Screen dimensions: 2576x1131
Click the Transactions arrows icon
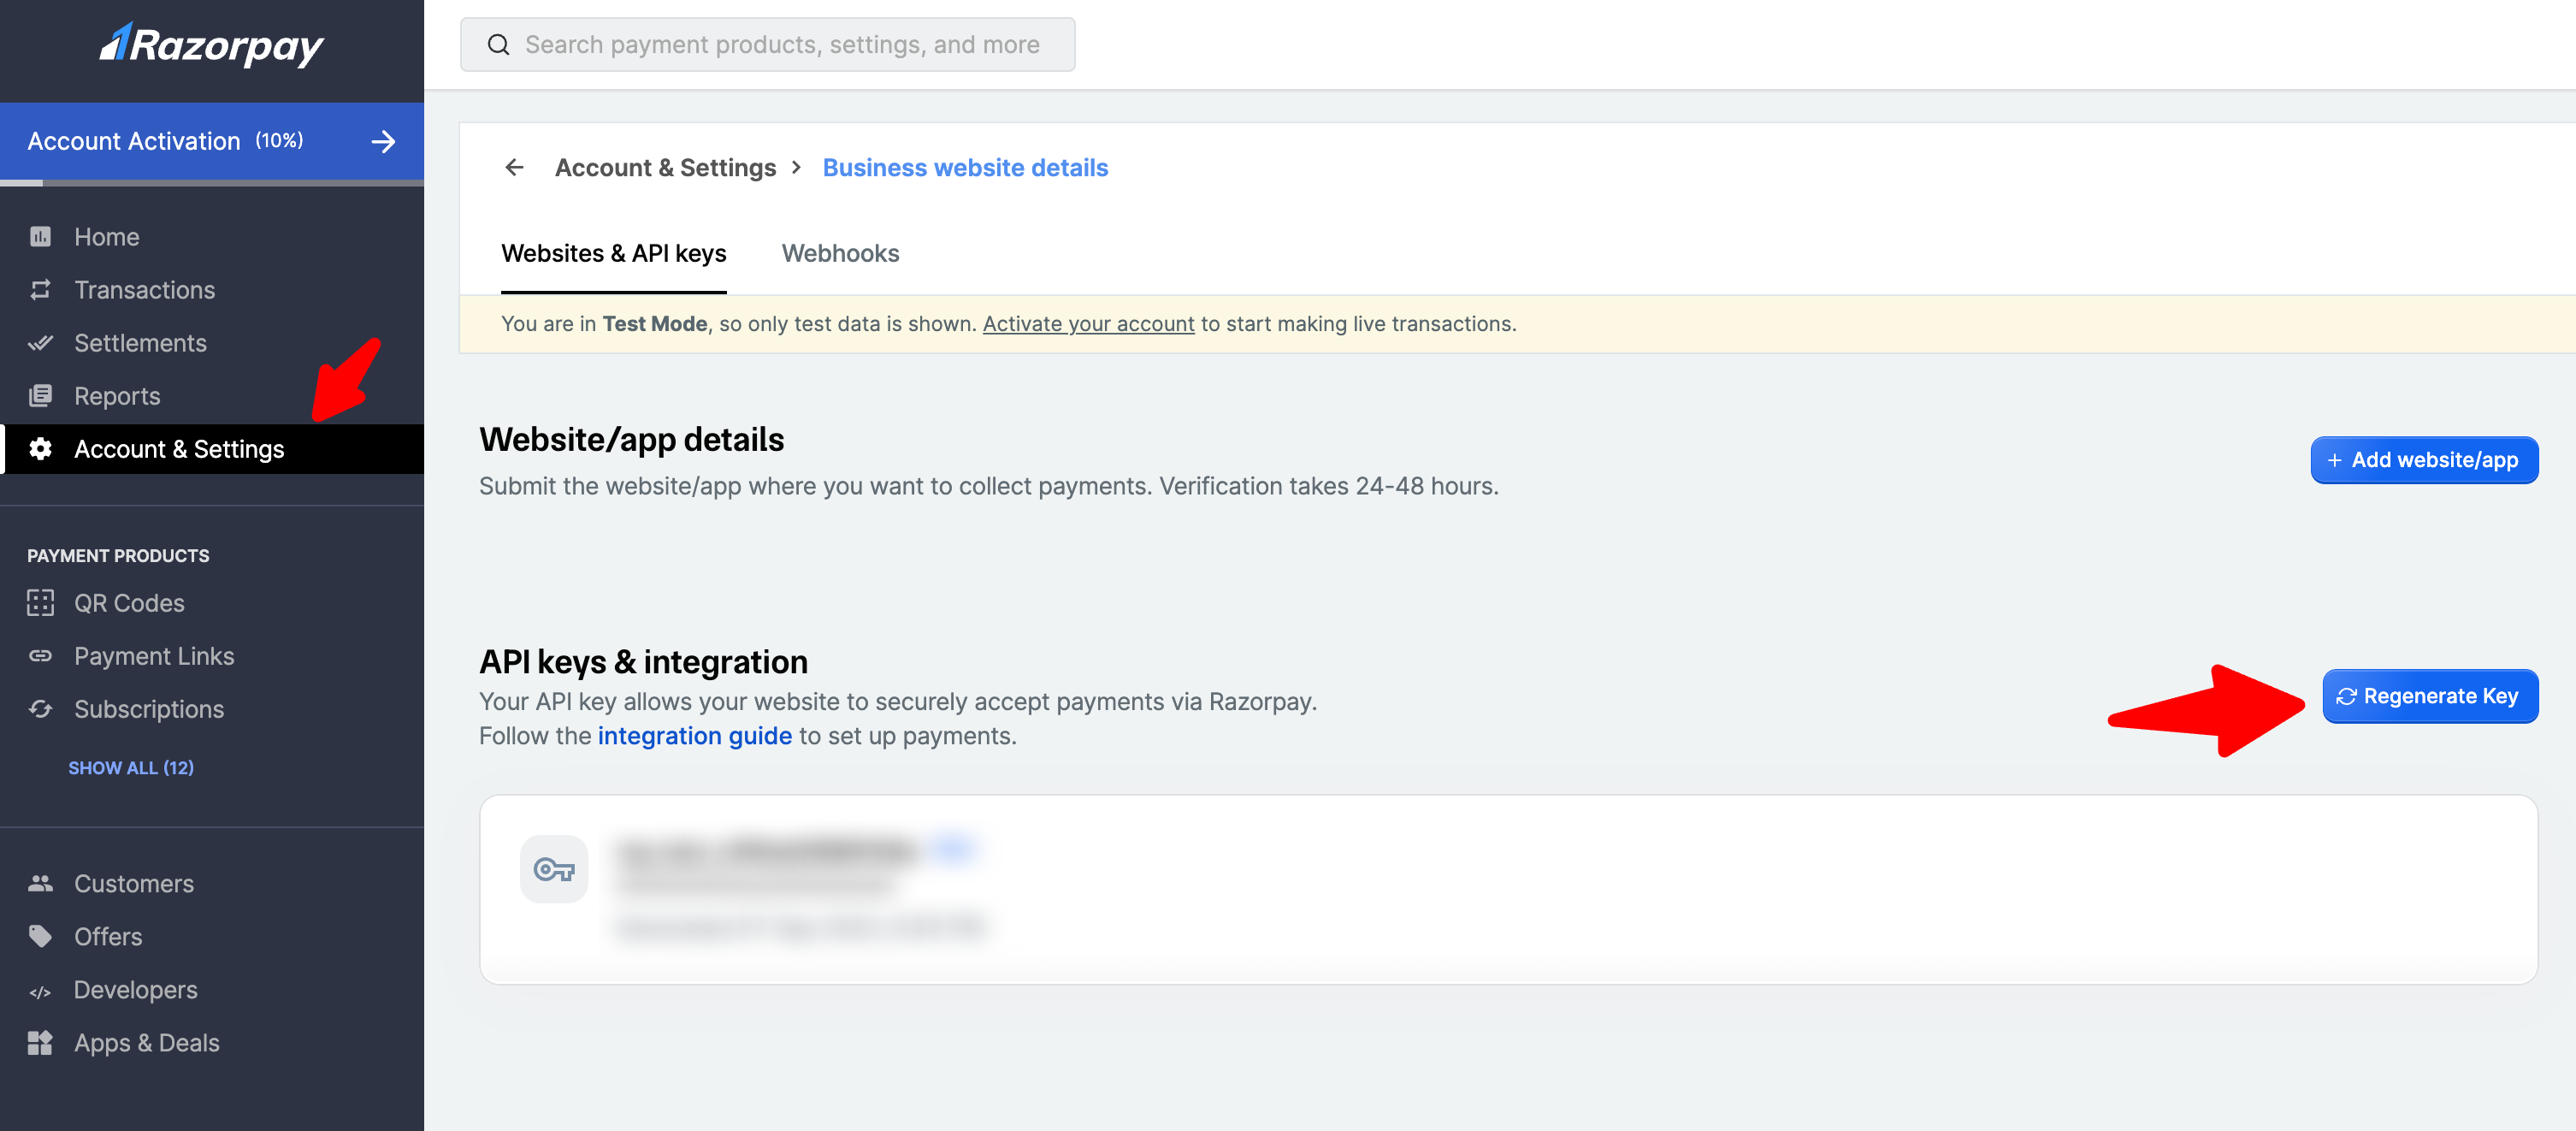tap(40, 290)
